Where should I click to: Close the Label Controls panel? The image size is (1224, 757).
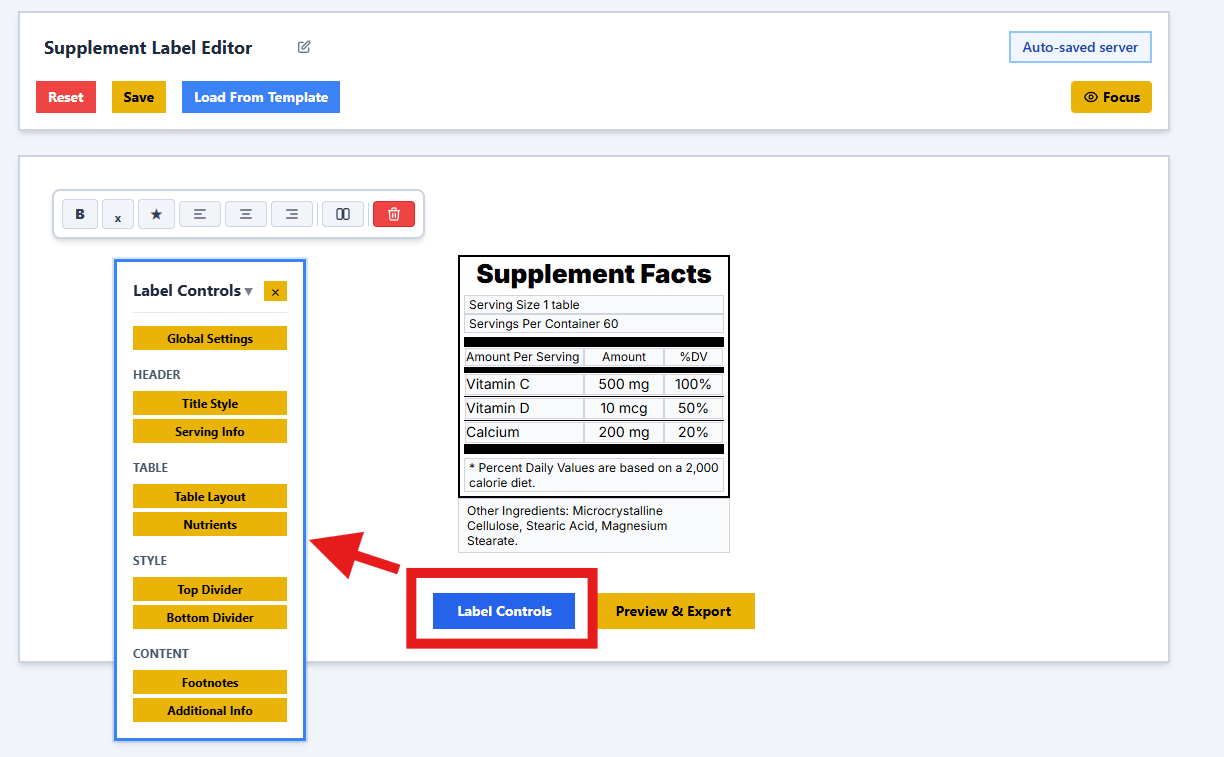pos(275,291)
